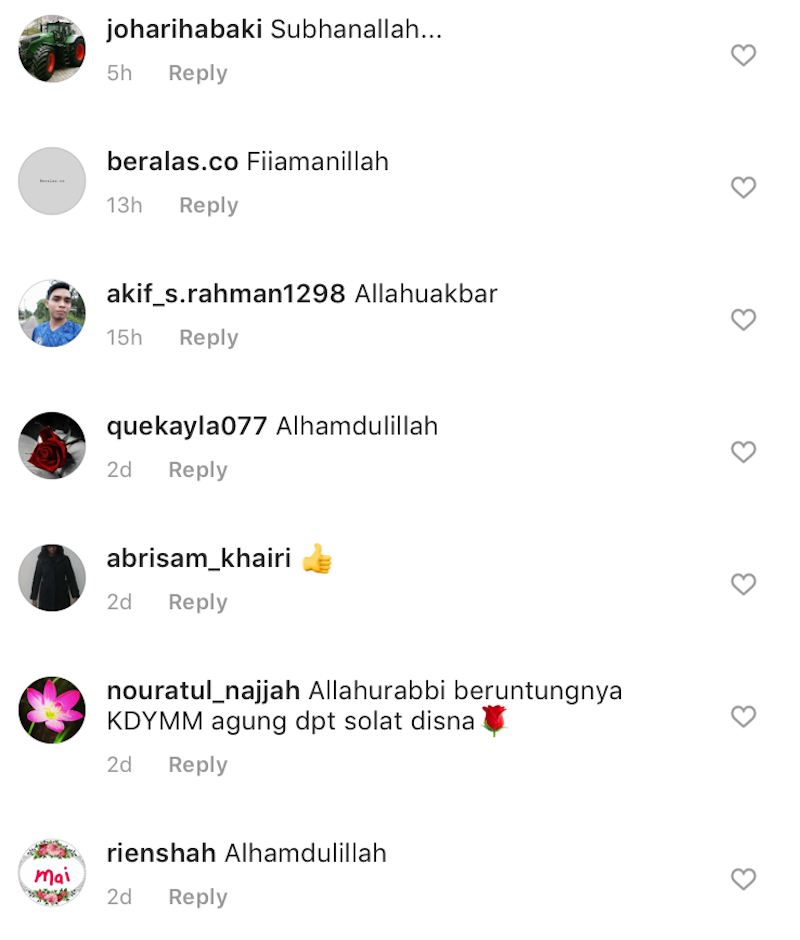Reply to beralas.co Fiiamanillah comment
The image size is (800, 940).
pyautogui.click(x=209, y=206)
